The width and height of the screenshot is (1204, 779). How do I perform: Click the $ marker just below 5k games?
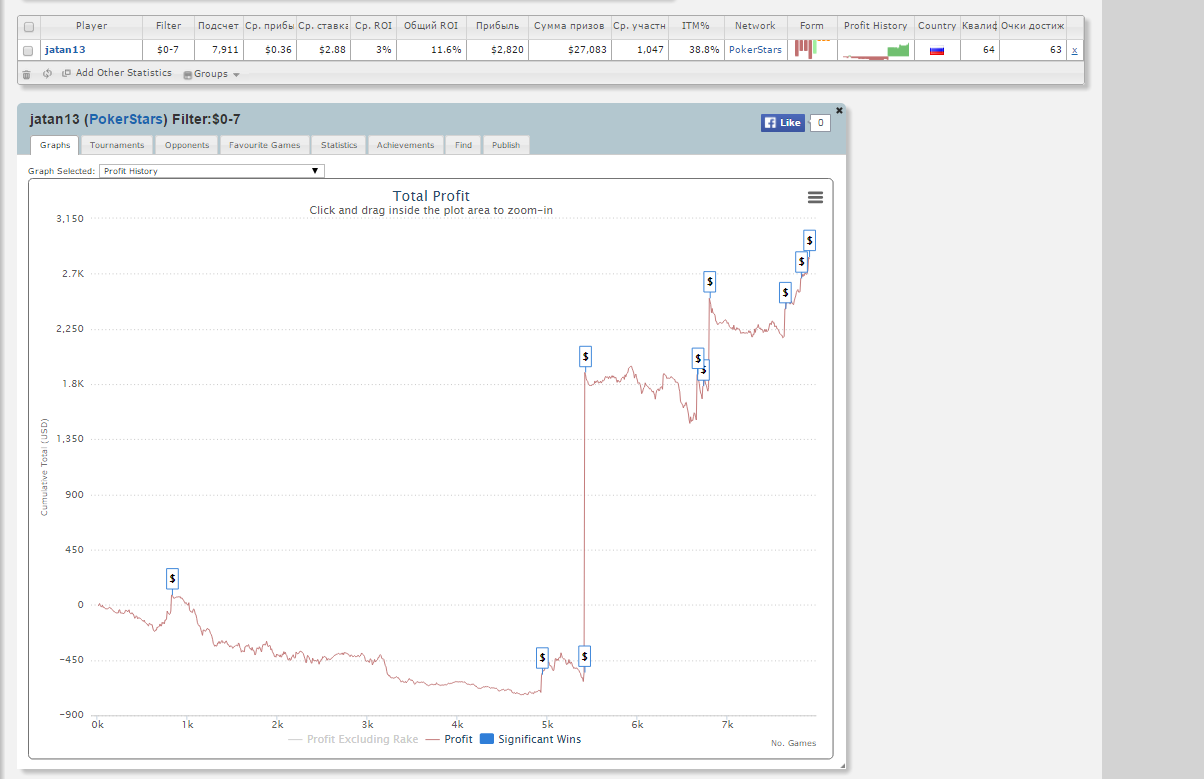[x=542, y=657]
